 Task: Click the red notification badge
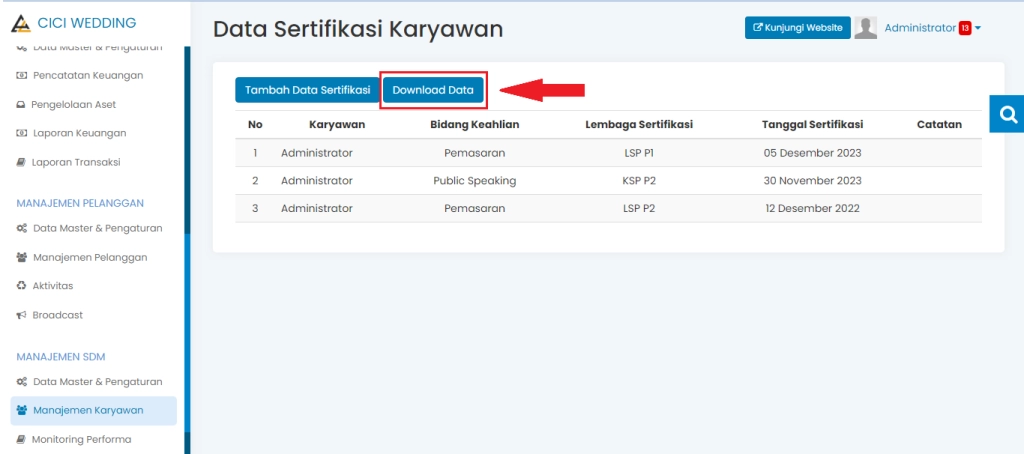coord(965,28)
